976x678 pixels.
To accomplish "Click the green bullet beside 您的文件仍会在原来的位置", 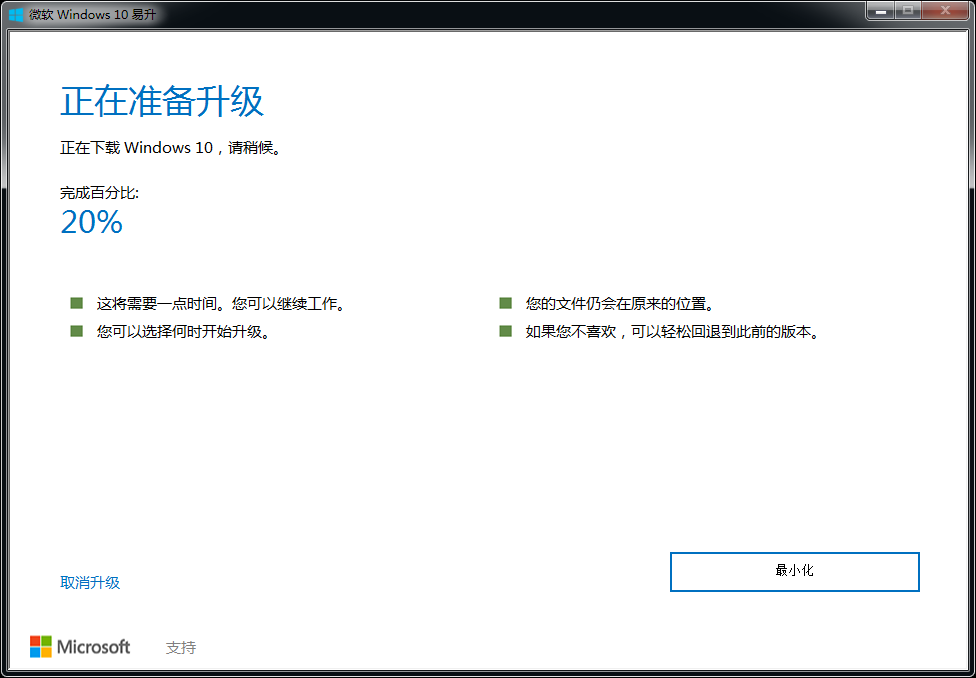I will 505,303.
